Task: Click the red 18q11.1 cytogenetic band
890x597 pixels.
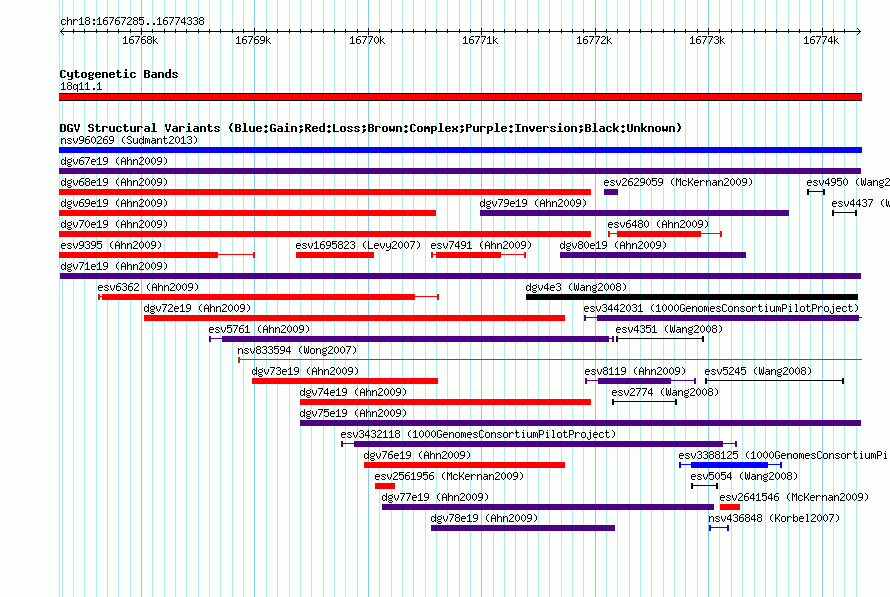Action: (460, 97)
